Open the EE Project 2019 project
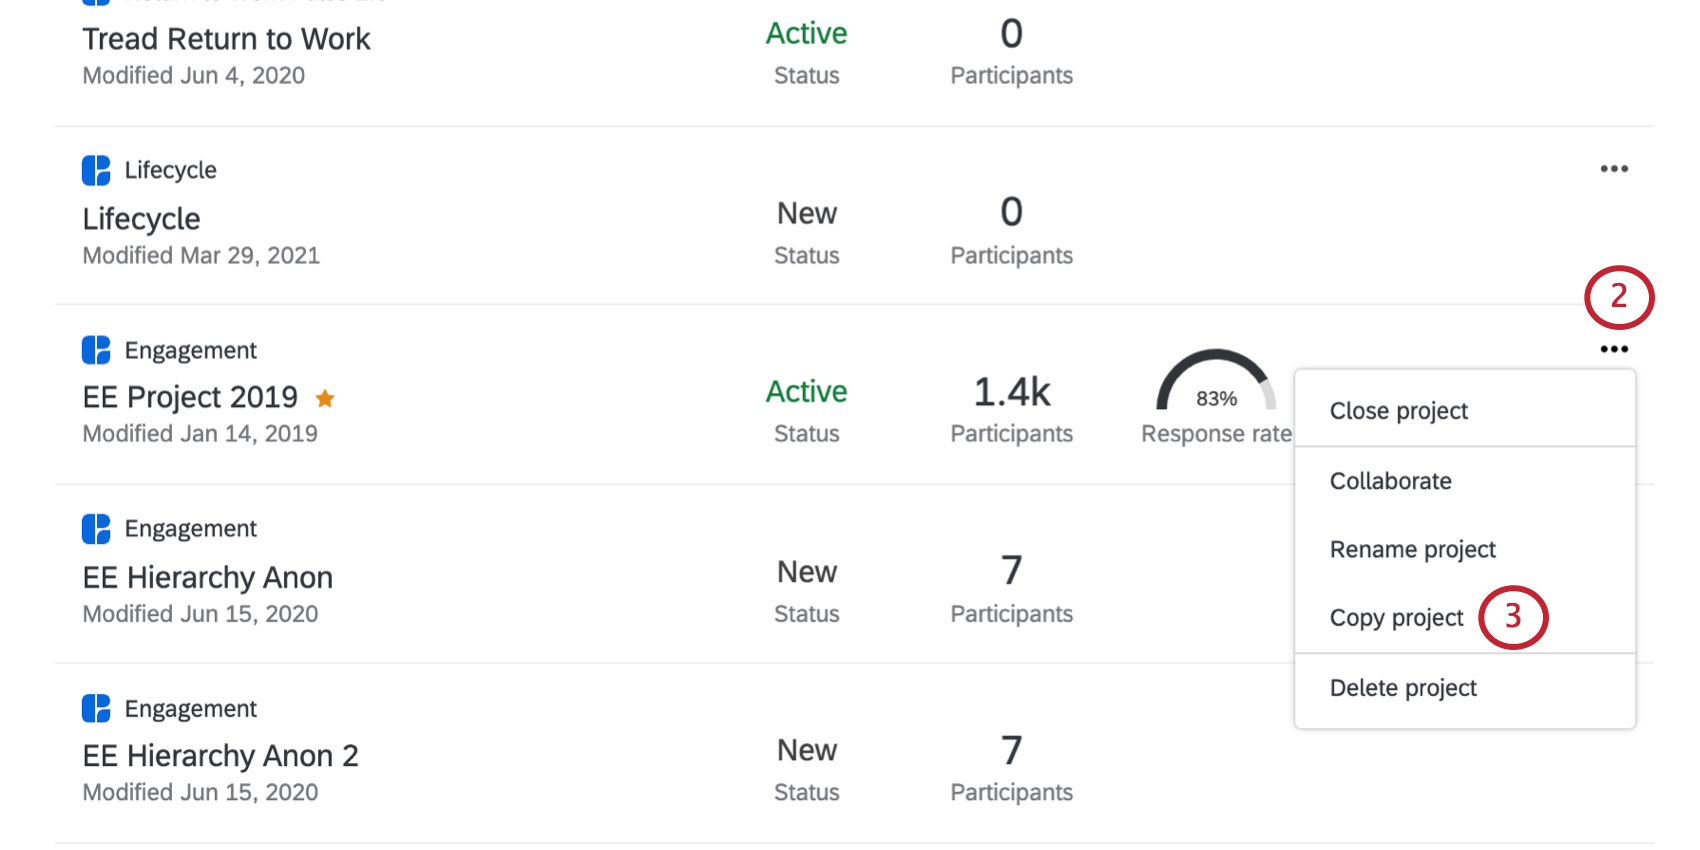Screen dimensions: 1700x850 [190, 397]
